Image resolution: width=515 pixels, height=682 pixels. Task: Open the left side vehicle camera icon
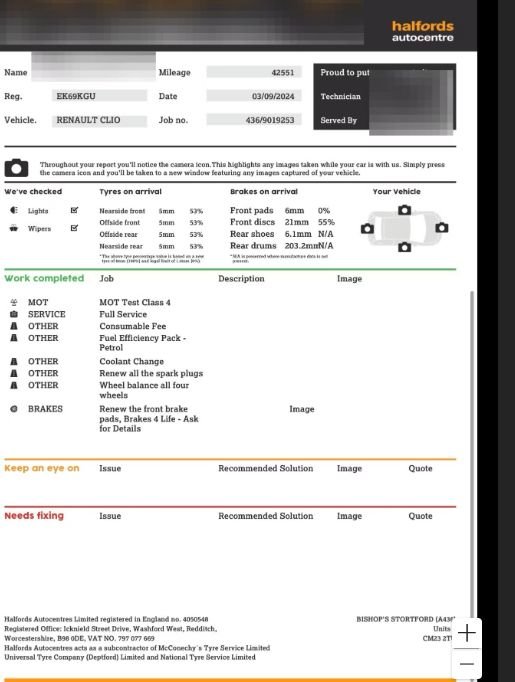click(x=367, y=228)
